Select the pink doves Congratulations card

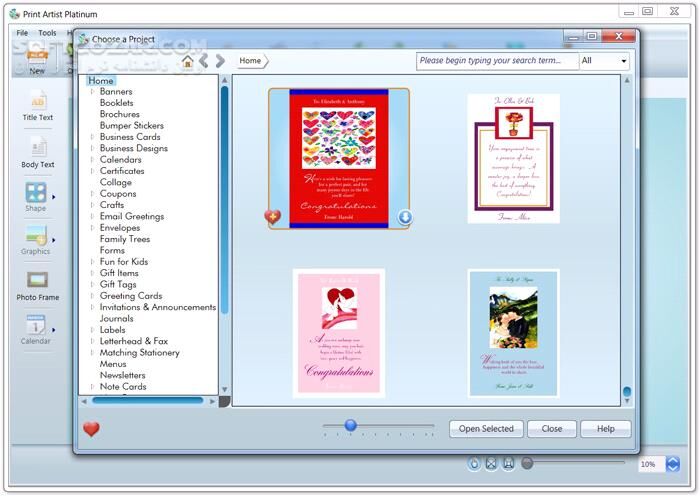(x=339, y=333)
